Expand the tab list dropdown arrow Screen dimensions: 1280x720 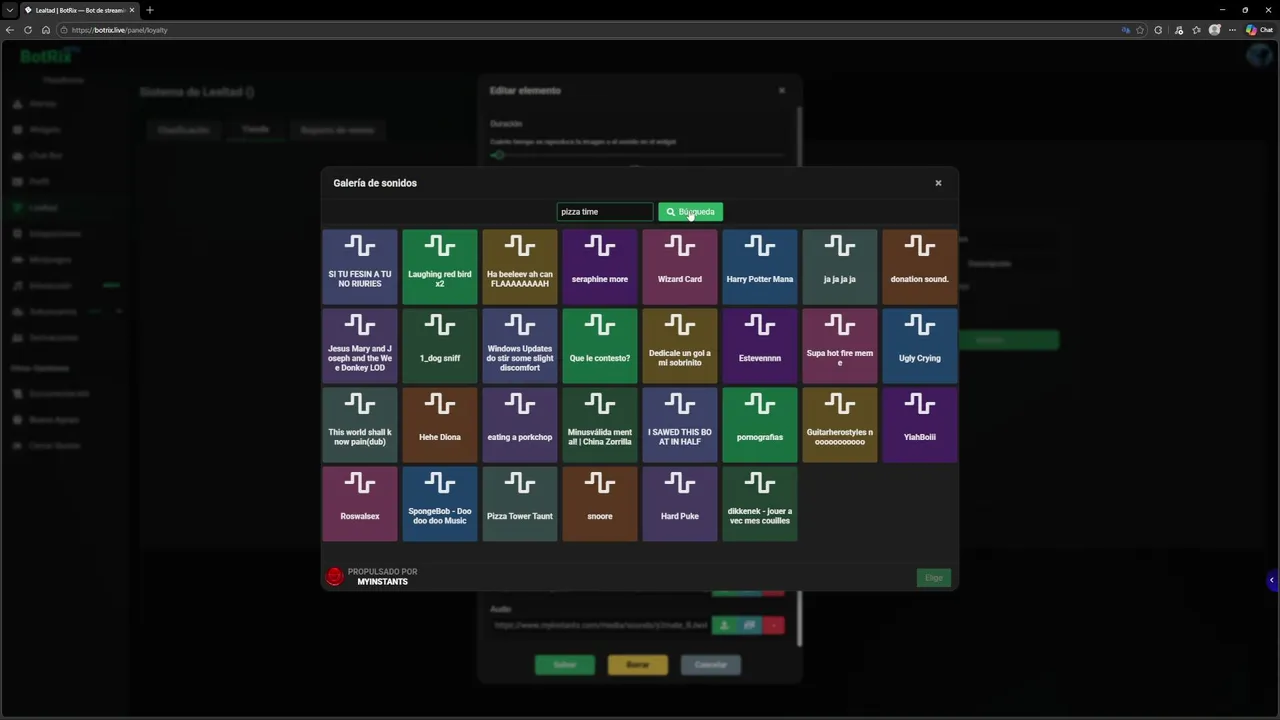pos(8,10)
